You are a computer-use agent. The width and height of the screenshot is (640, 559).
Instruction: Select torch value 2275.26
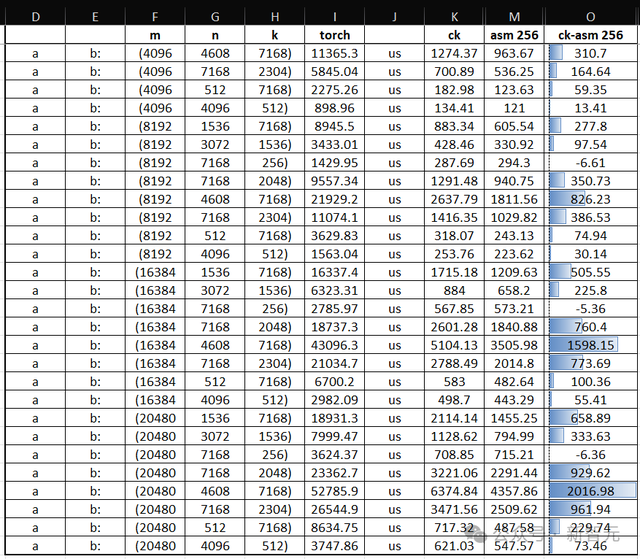coord(335,90)
